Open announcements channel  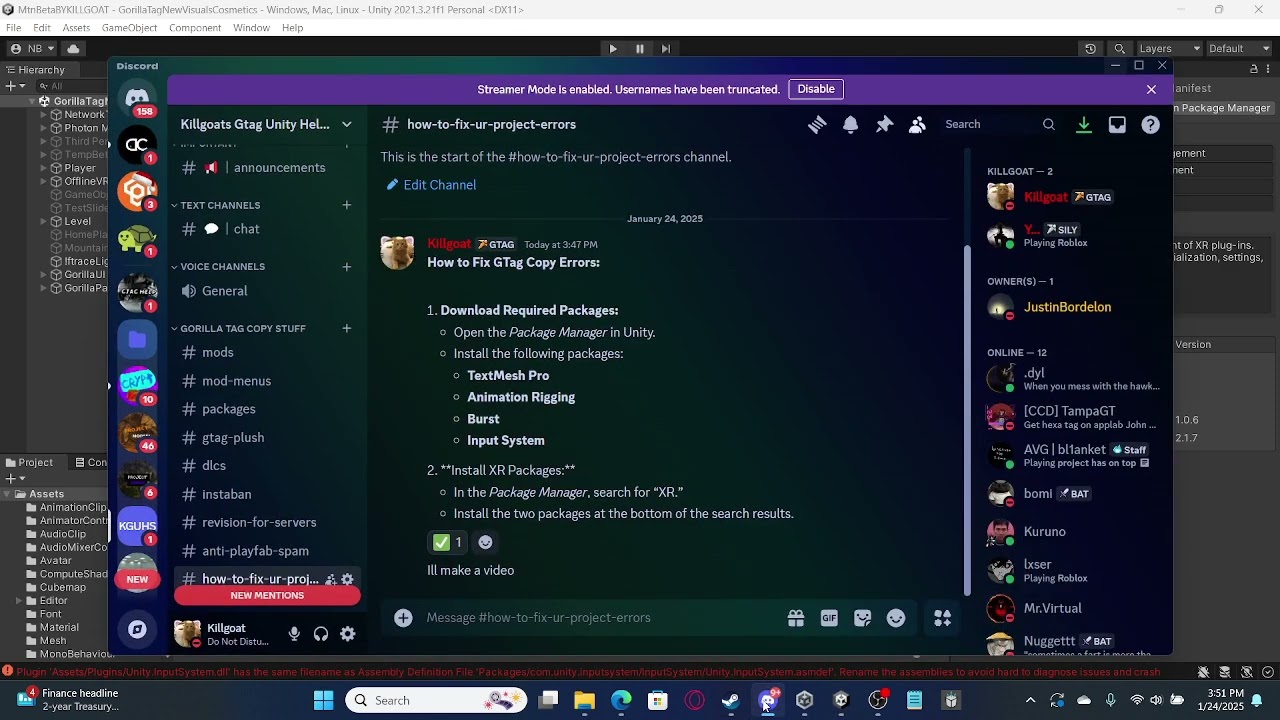[266, 168]
